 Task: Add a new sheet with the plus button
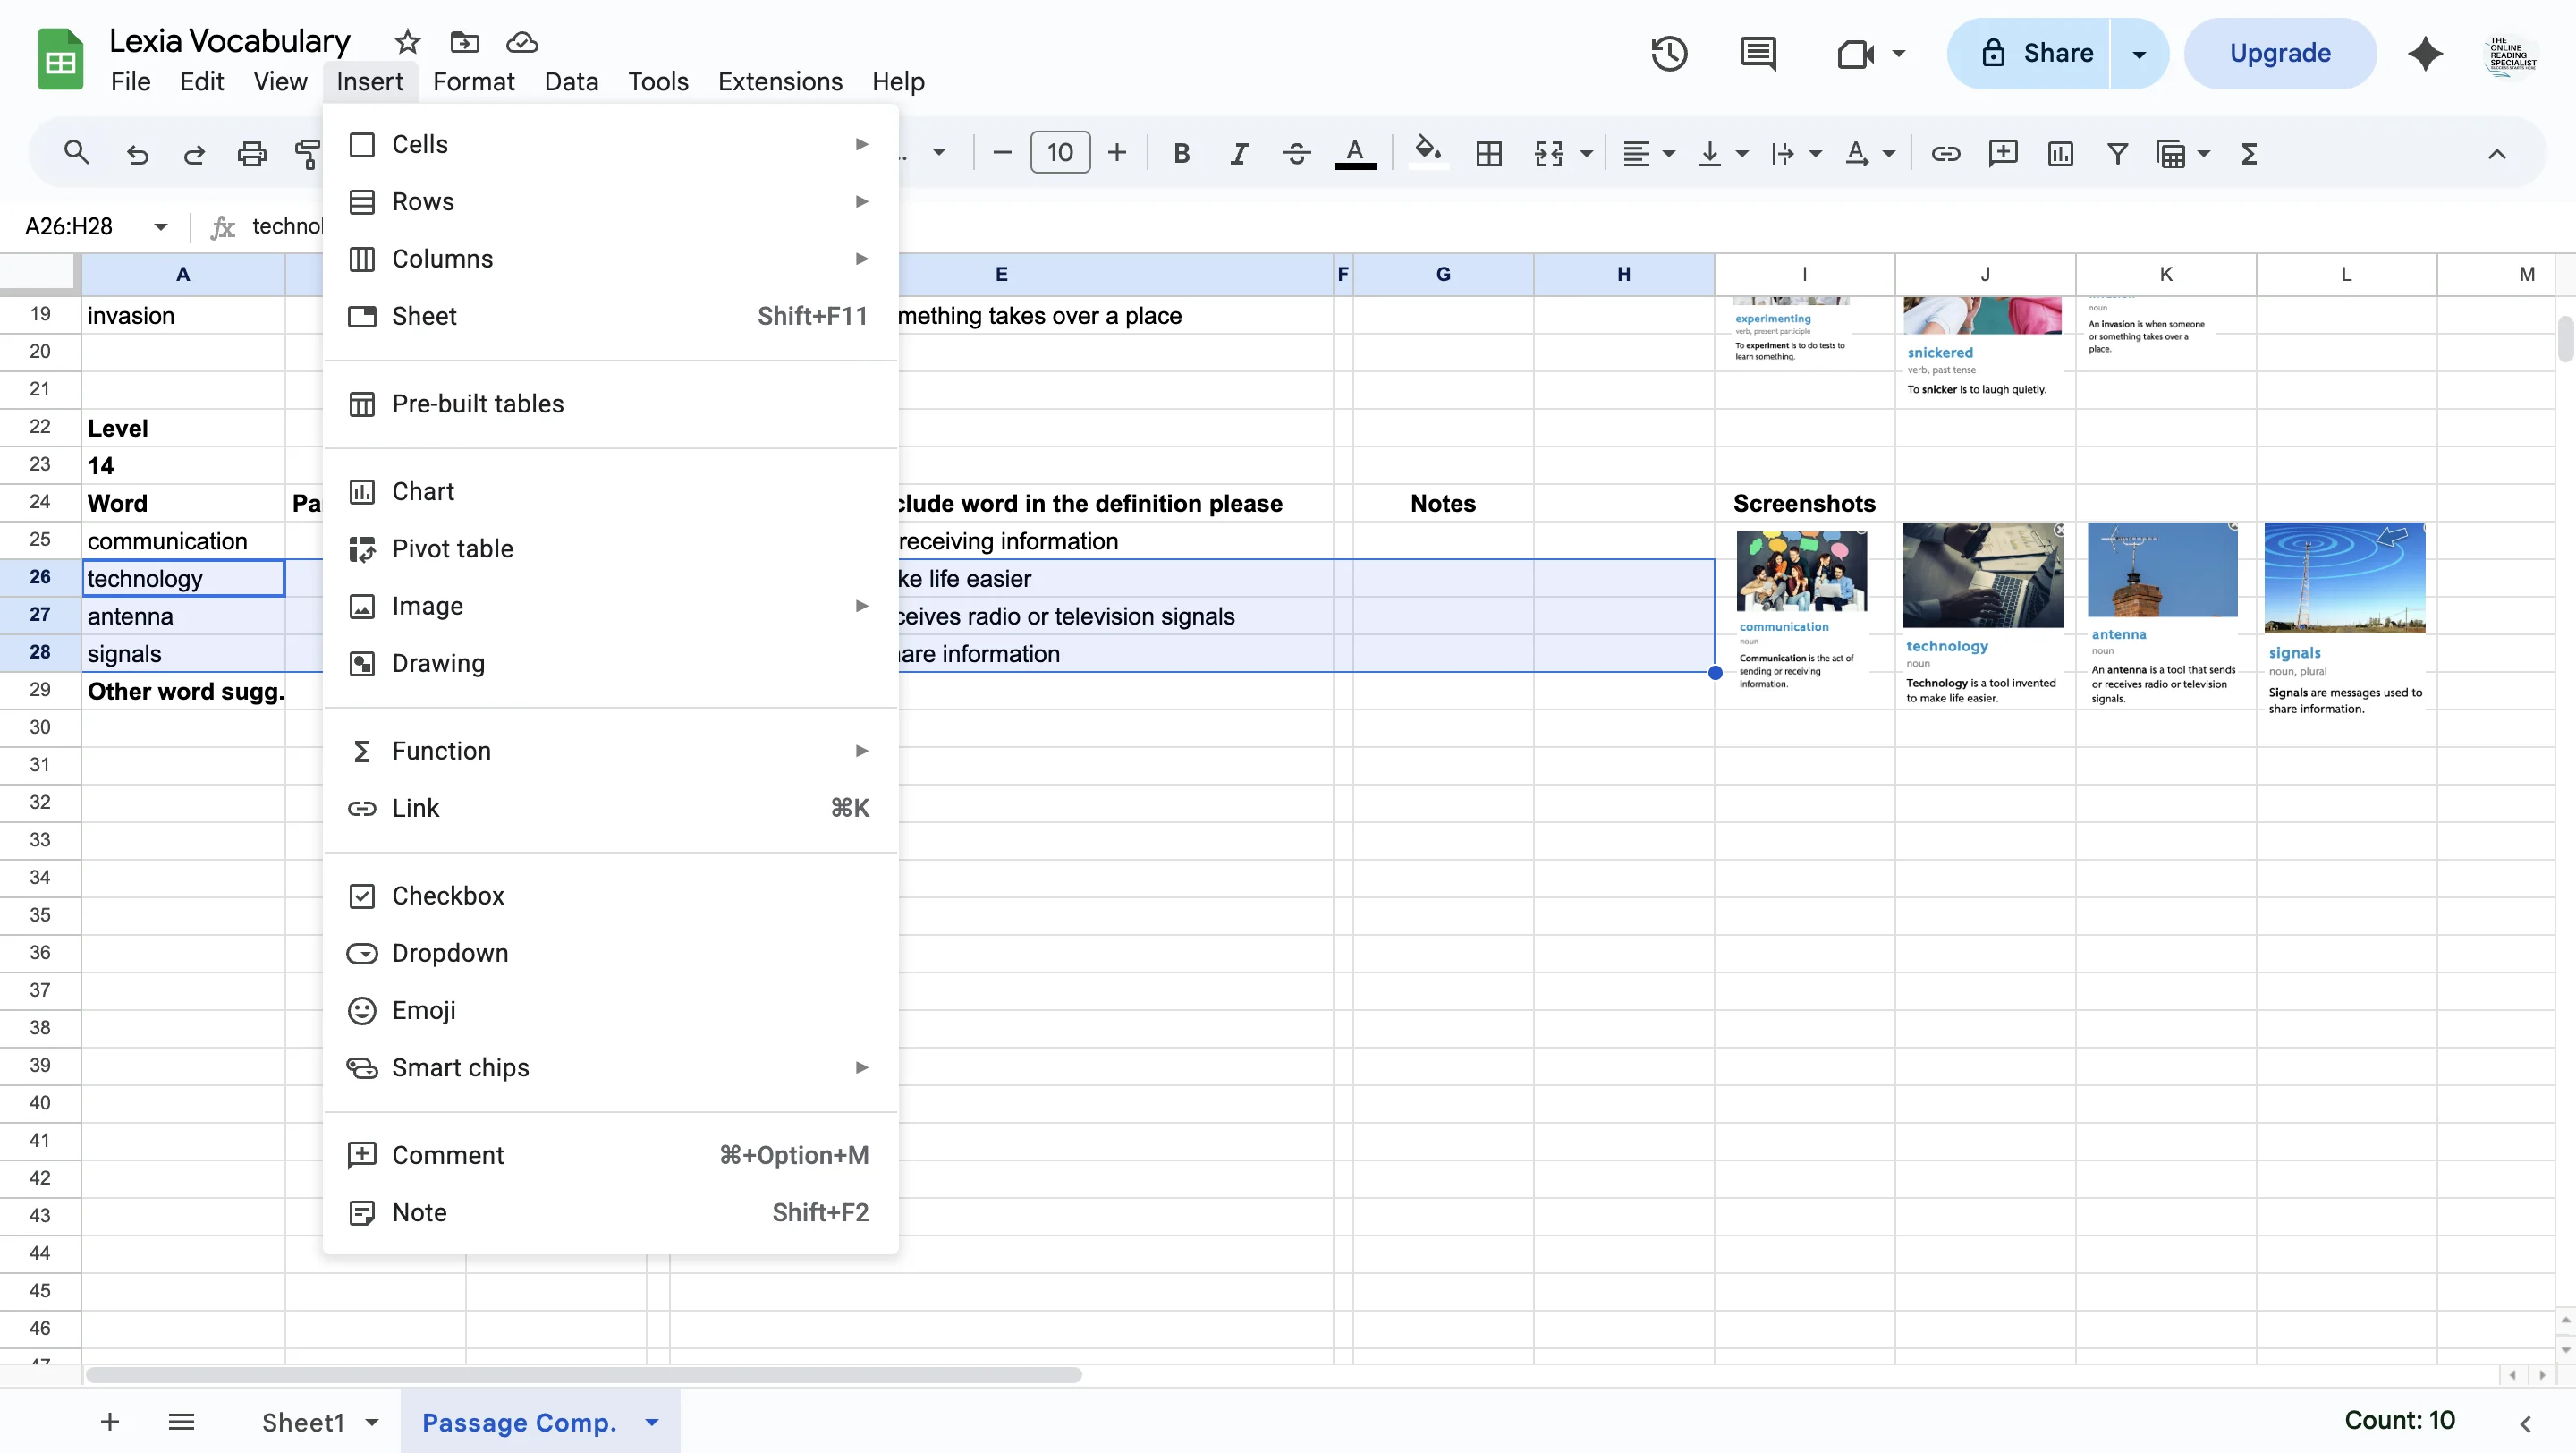[109, 1421]
